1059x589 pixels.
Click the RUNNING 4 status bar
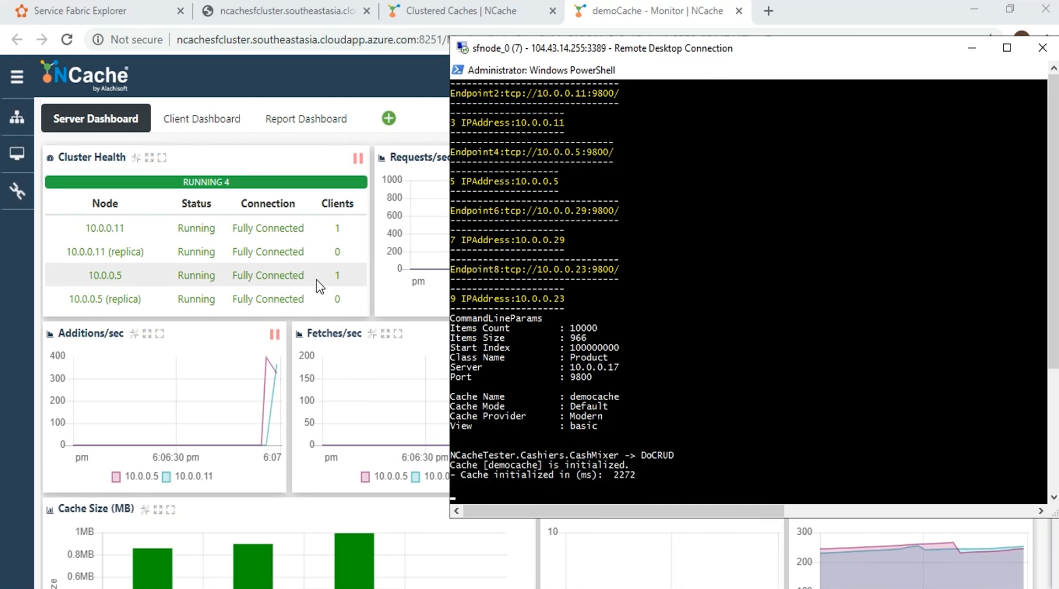206,182
